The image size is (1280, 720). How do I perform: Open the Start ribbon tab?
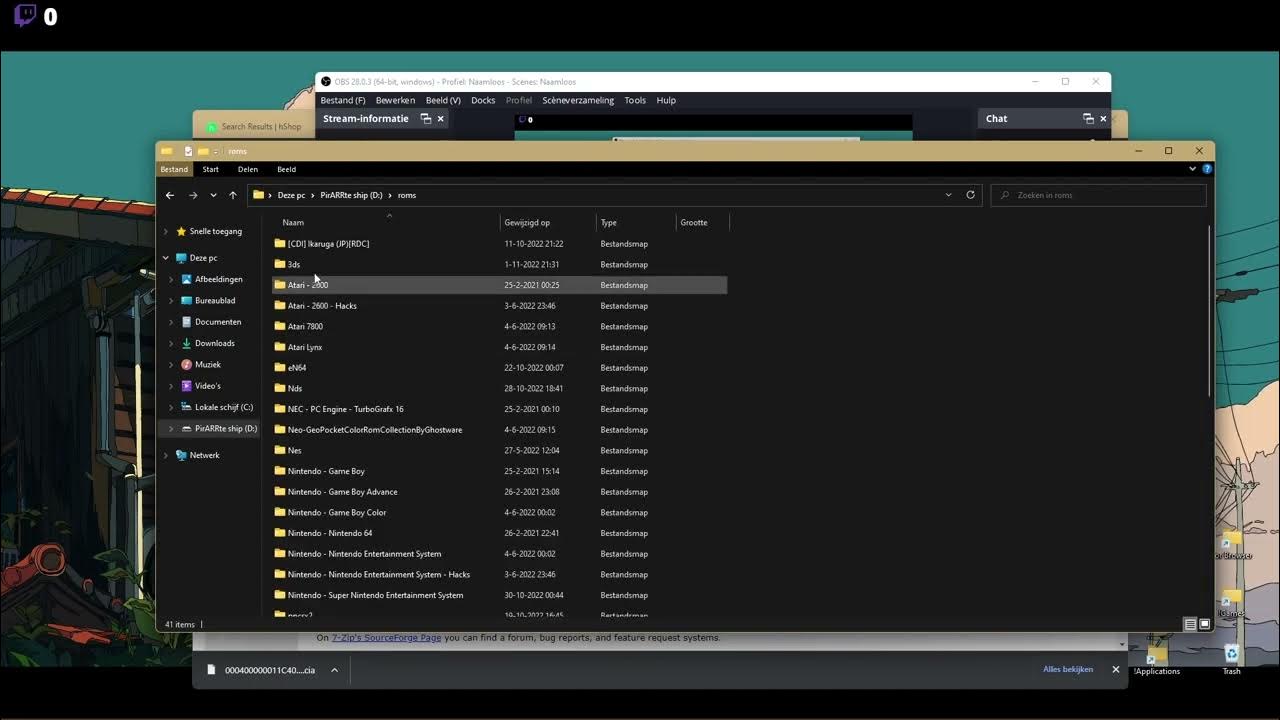211,169
